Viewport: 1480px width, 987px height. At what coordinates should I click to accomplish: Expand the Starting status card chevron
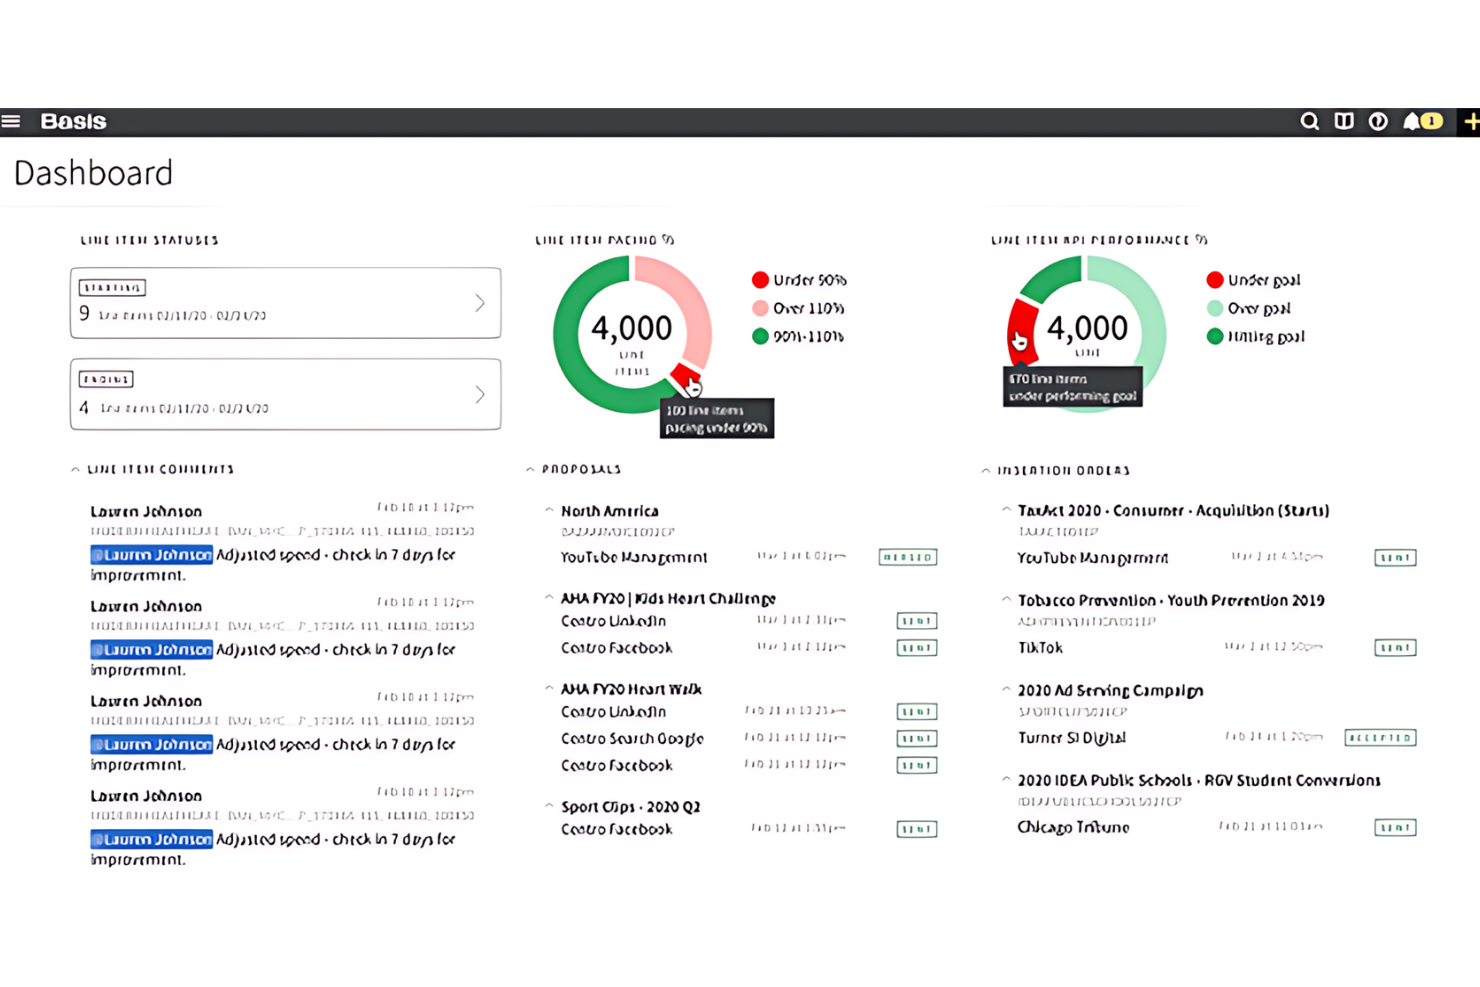point(480,303)
